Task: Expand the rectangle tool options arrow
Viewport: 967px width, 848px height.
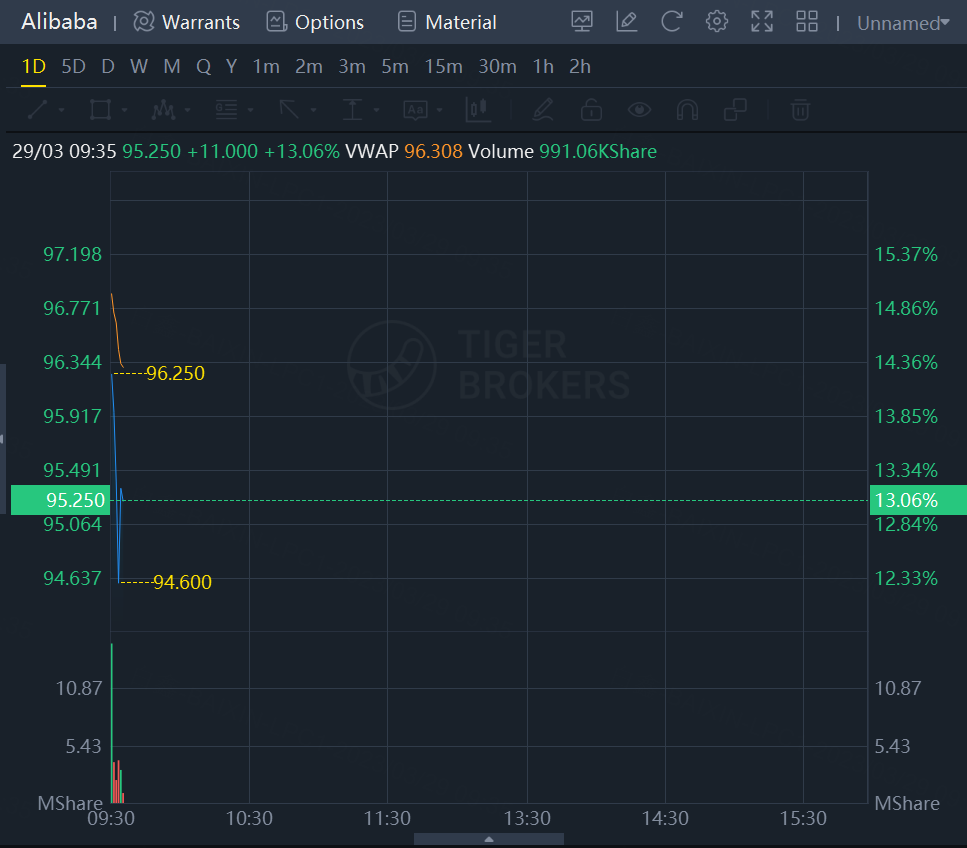Action: 125,110
